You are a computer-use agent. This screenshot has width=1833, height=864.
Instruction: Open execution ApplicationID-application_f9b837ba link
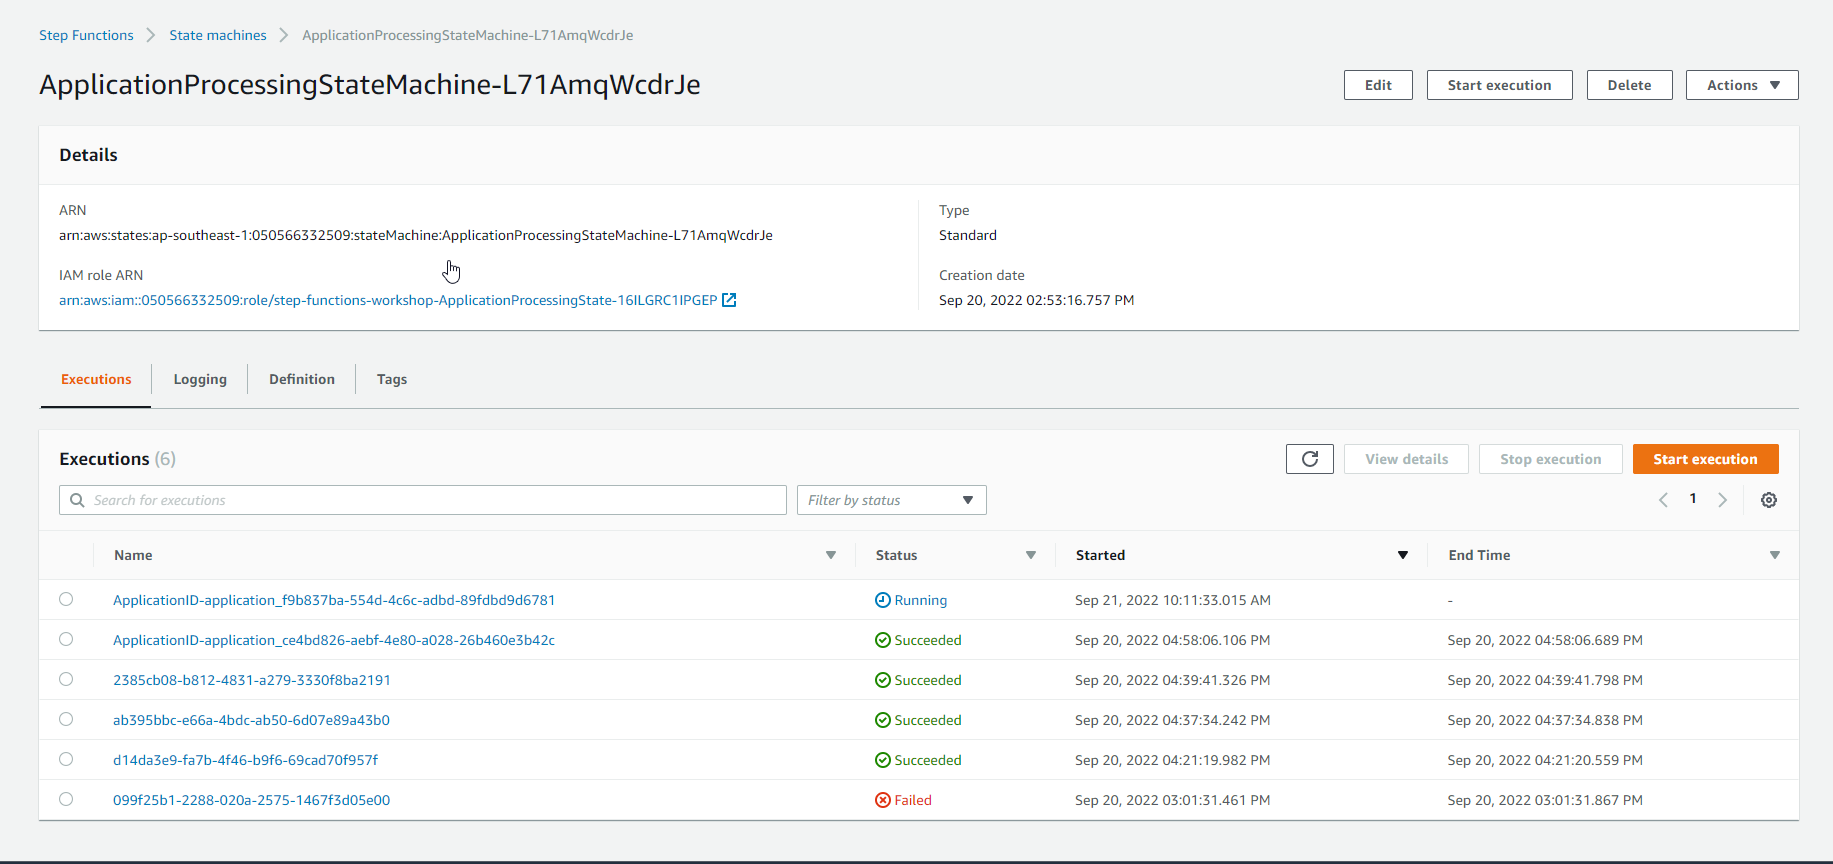[334, 600]
